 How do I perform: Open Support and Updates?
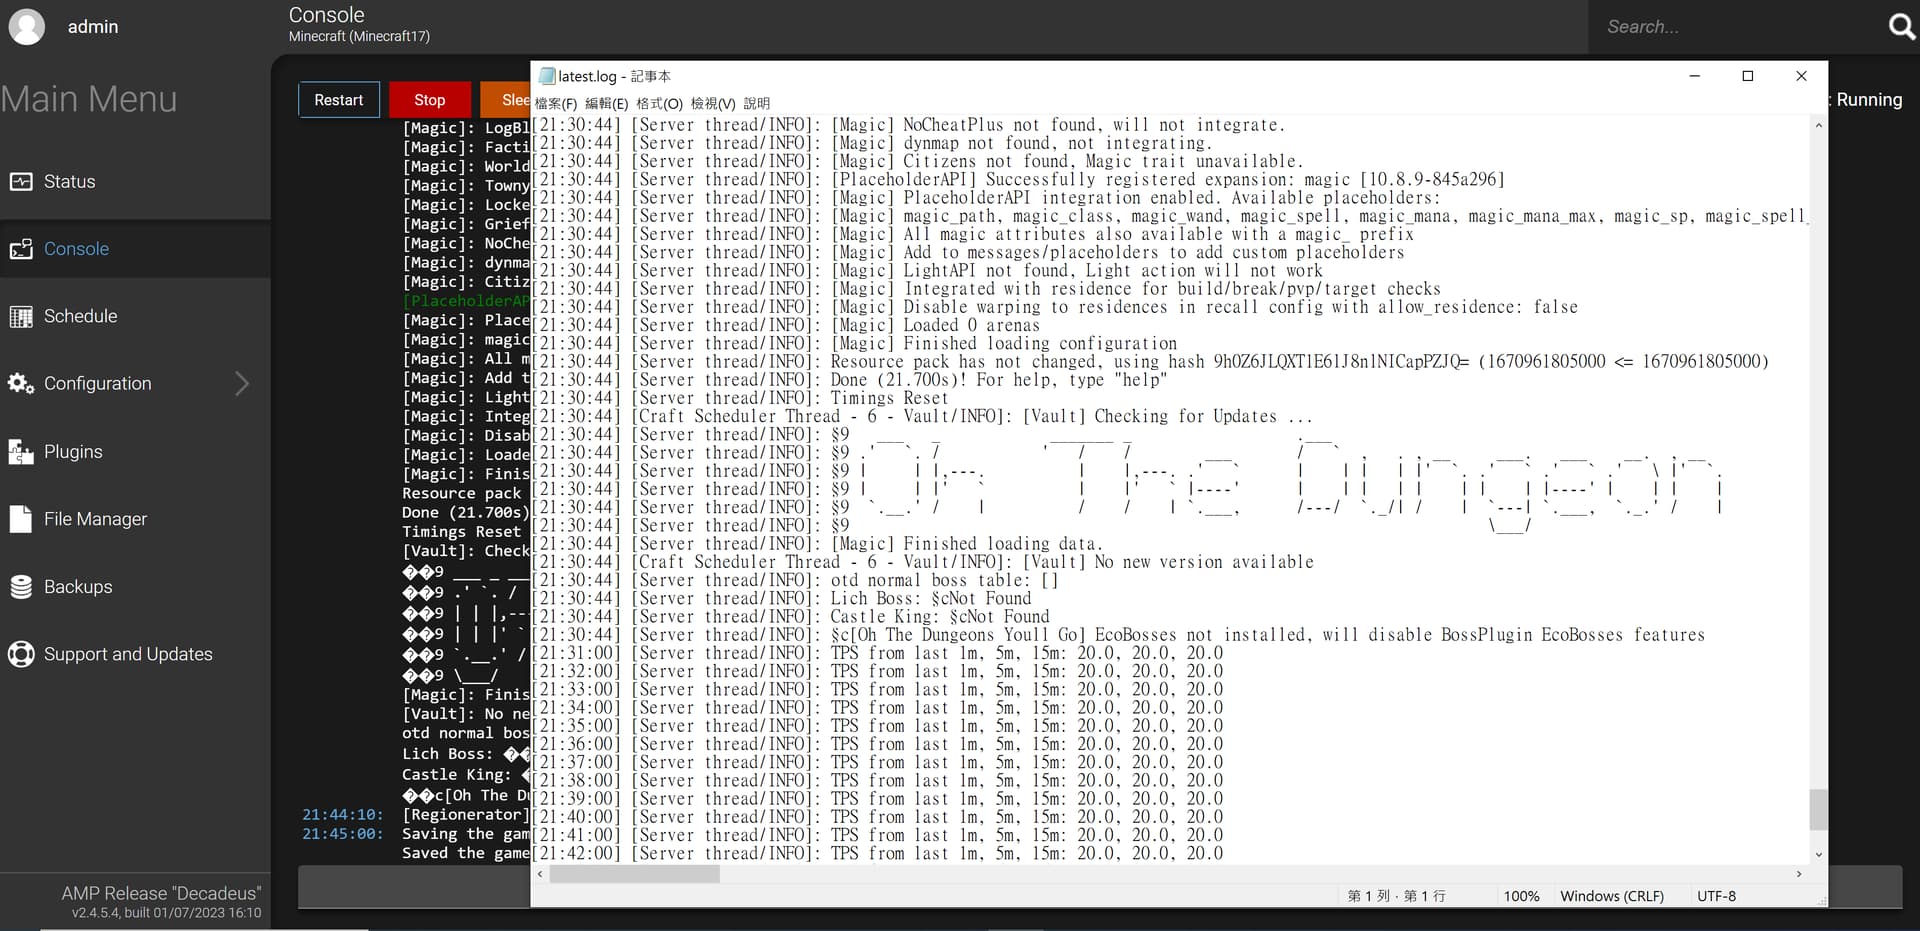pyautogui.click(x=135, y=654)
